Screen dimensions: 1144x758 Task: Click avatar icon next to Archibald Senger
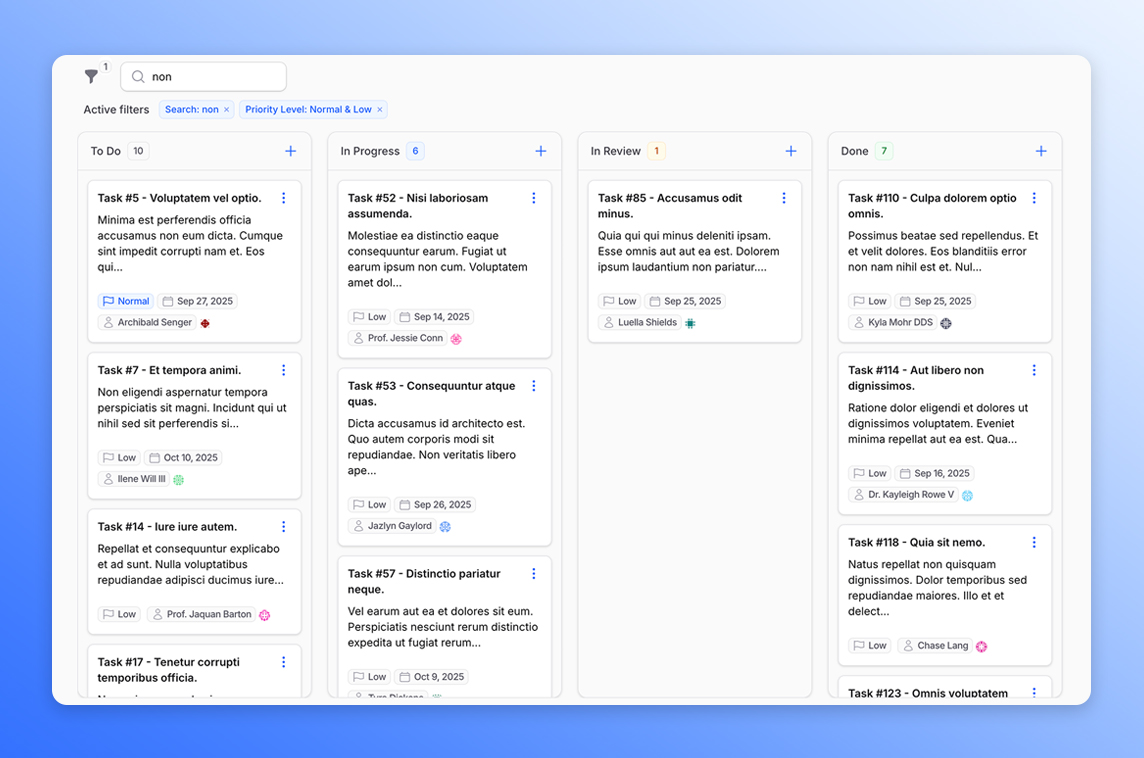coord(205,323)
